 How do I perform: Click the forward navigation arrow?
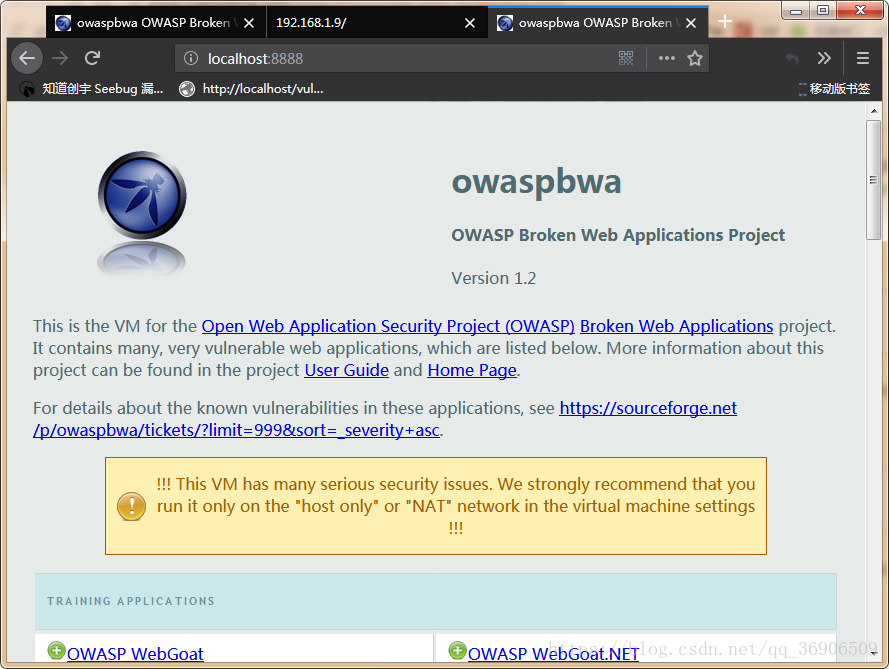click(x=60, y=58)
